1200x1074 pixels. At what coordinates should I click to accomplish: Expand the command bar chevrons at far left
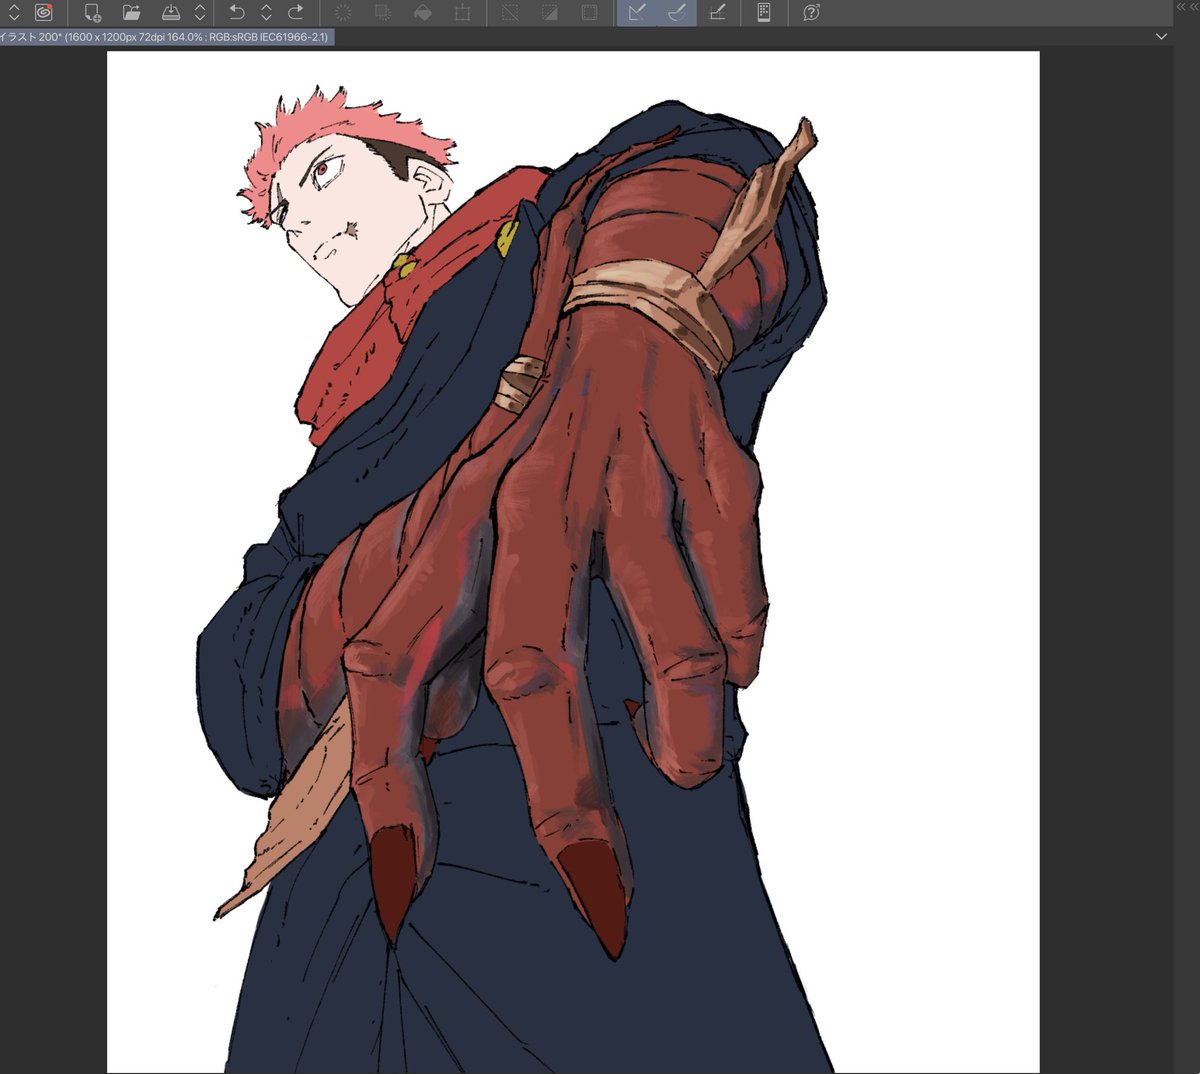tap(14, 13)
